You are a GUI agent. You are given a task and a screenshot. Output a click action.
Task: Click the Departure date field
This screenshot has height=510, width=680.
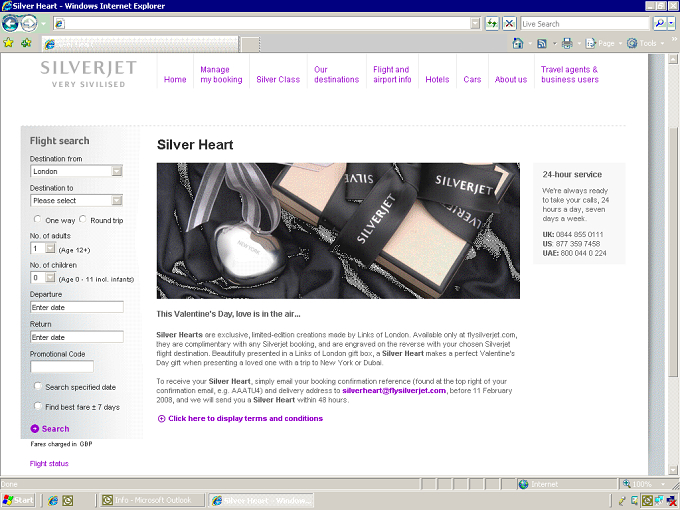coord(77,307)
